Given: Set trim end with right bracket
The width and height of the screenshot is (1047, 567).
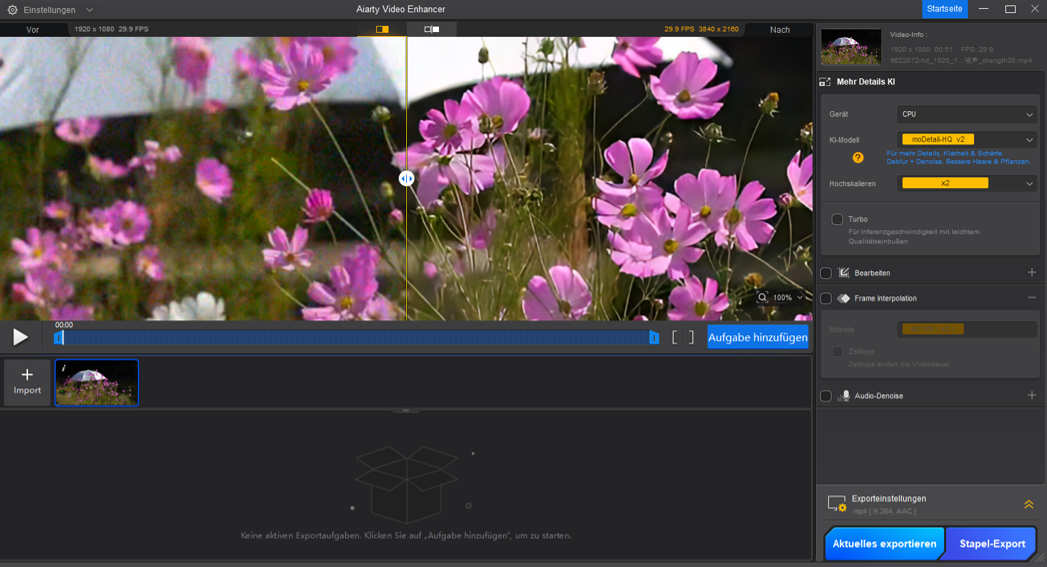Looking at the screenshot, I should (691, 337).
